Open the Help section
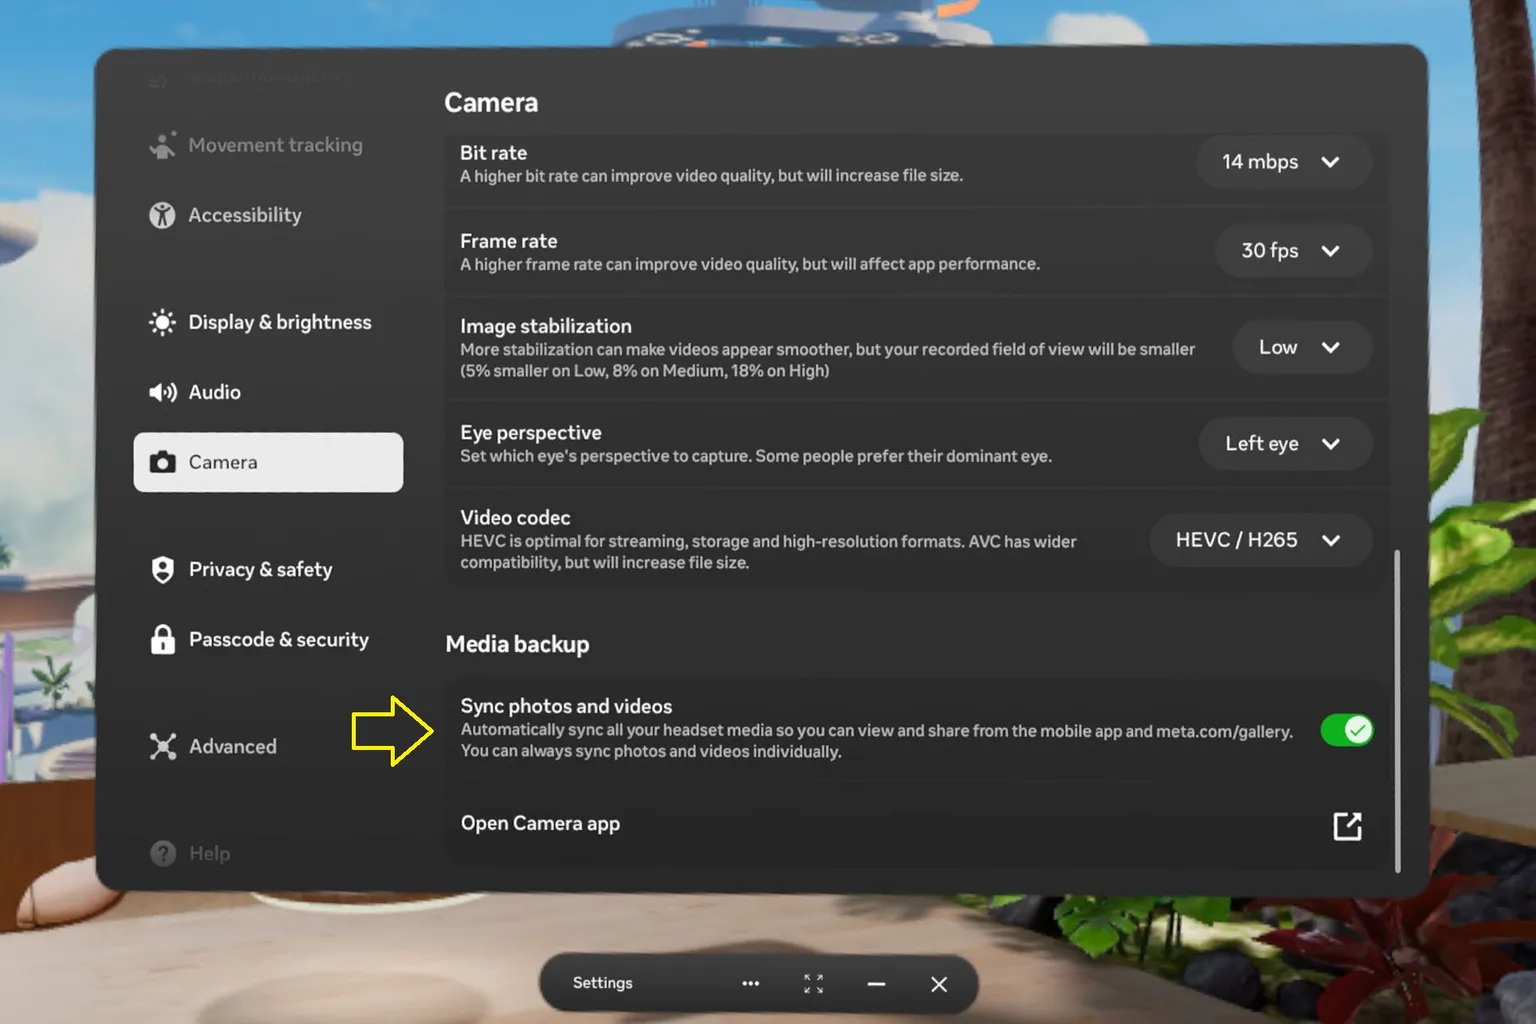This screenshot has height=1024, width=1536. tap(268, 853)
